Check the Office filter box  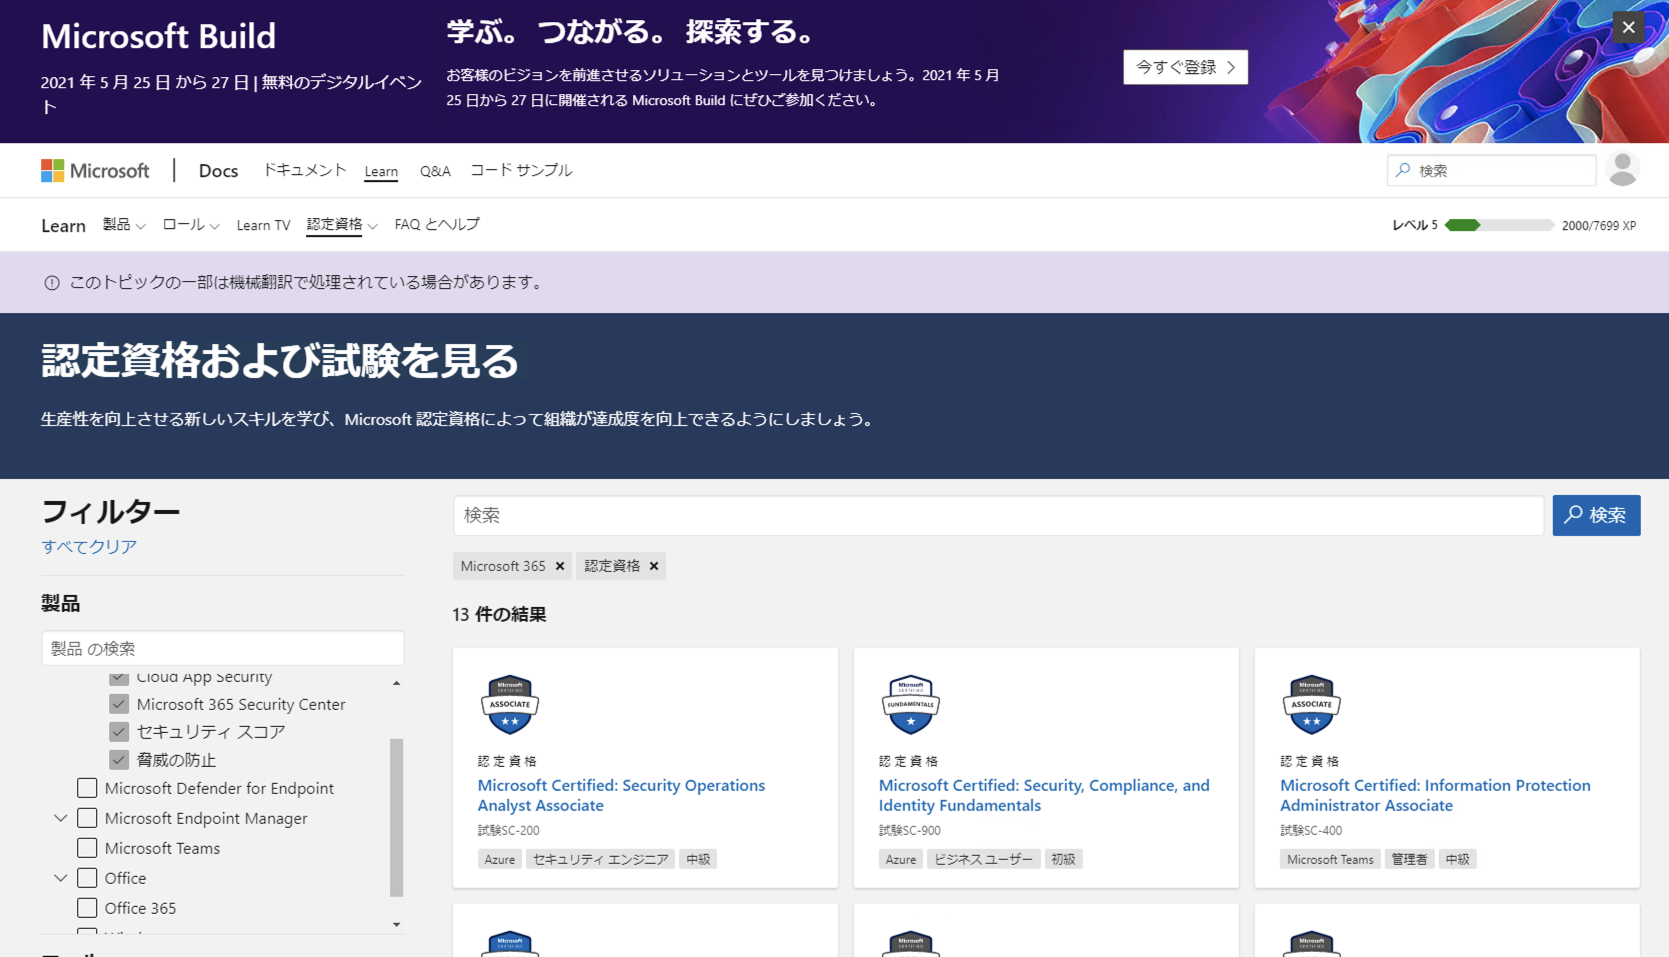click(87, 878)
